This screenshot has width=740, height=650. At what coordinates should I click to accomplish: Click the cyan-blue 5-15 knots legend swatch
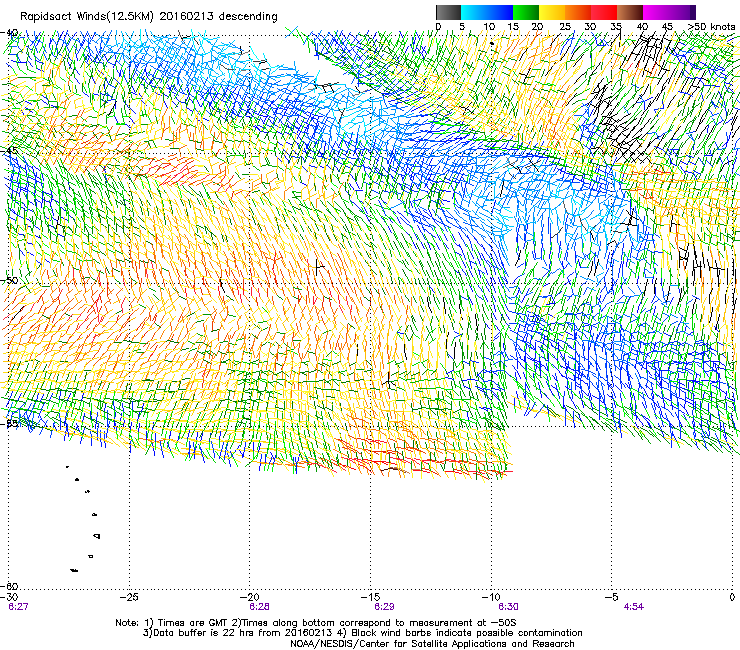coord(487,12)
